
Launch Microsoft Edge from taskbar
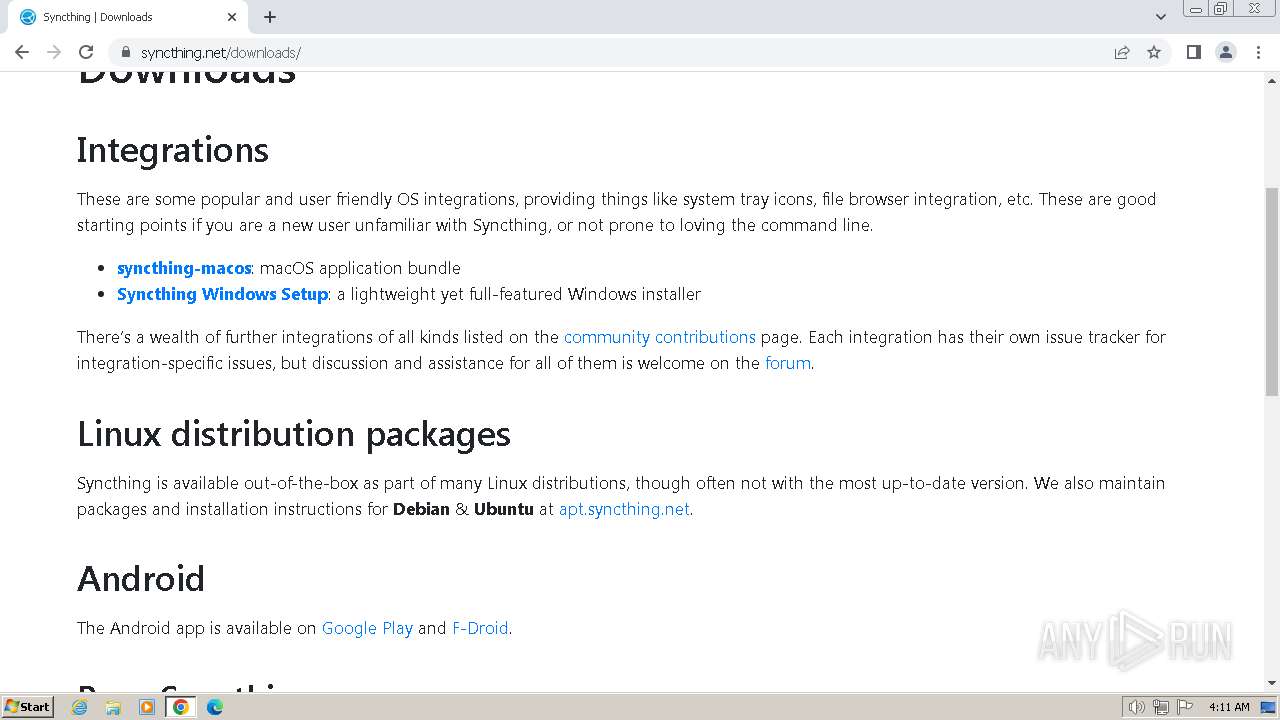pyautogui.click(x=215, y=707)
